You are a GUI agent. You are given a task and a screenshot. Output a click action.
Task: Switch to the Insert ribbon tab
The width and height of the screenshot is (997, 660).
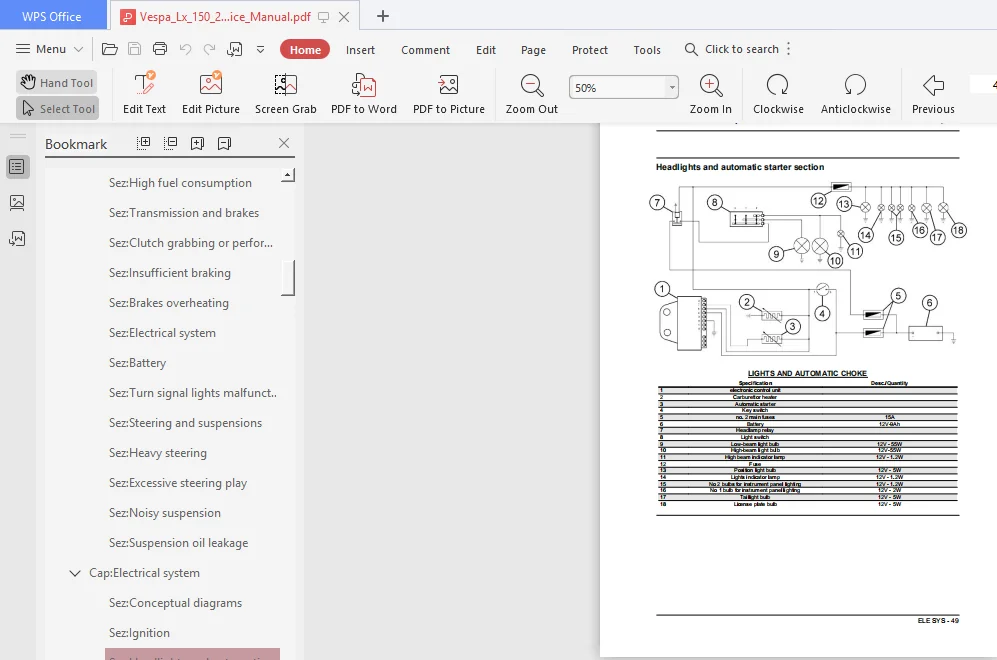[360, 50]
